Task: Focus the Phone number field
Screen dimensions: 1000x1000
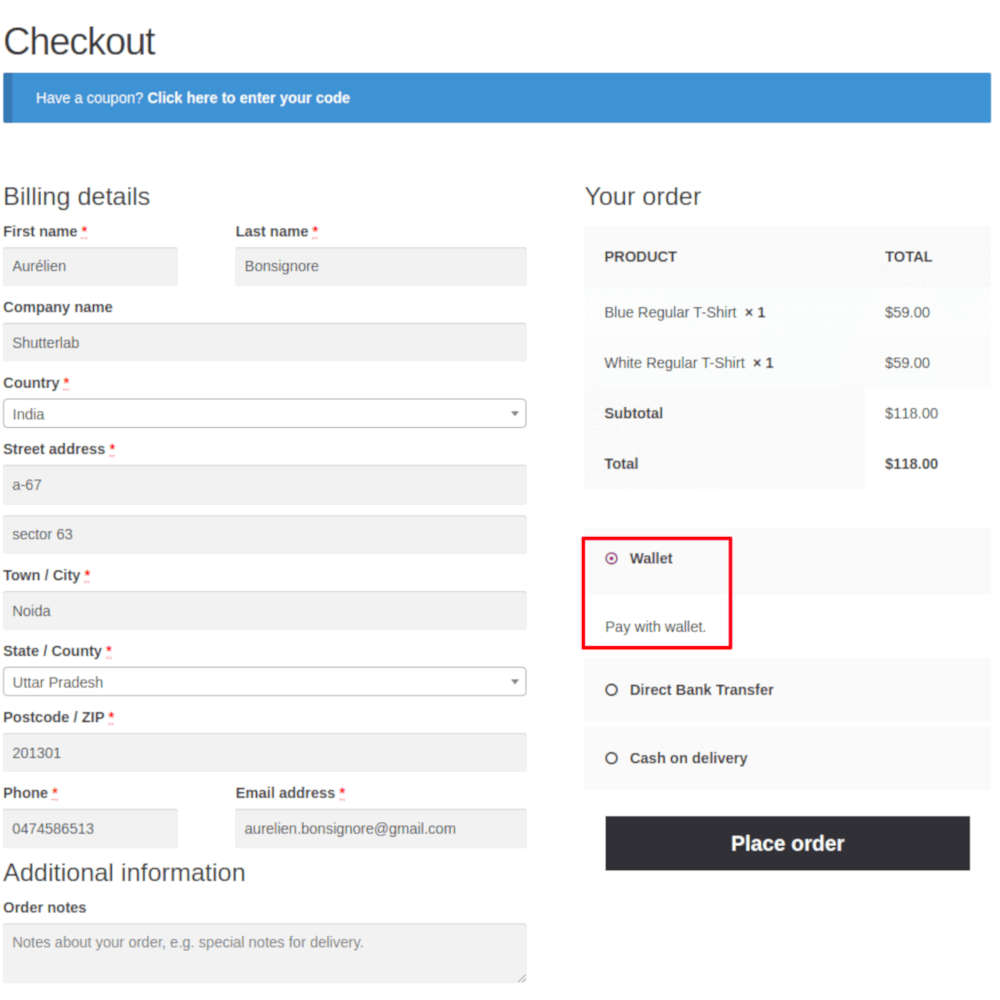Action: click(x=90, y=828)
